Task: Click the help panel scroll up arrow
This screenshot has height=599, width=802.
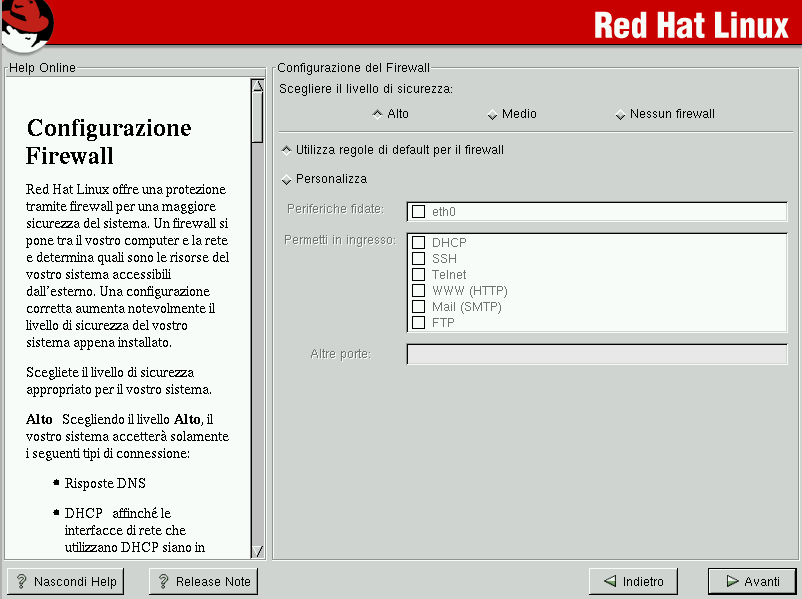Action: click(x=257, y=86)
